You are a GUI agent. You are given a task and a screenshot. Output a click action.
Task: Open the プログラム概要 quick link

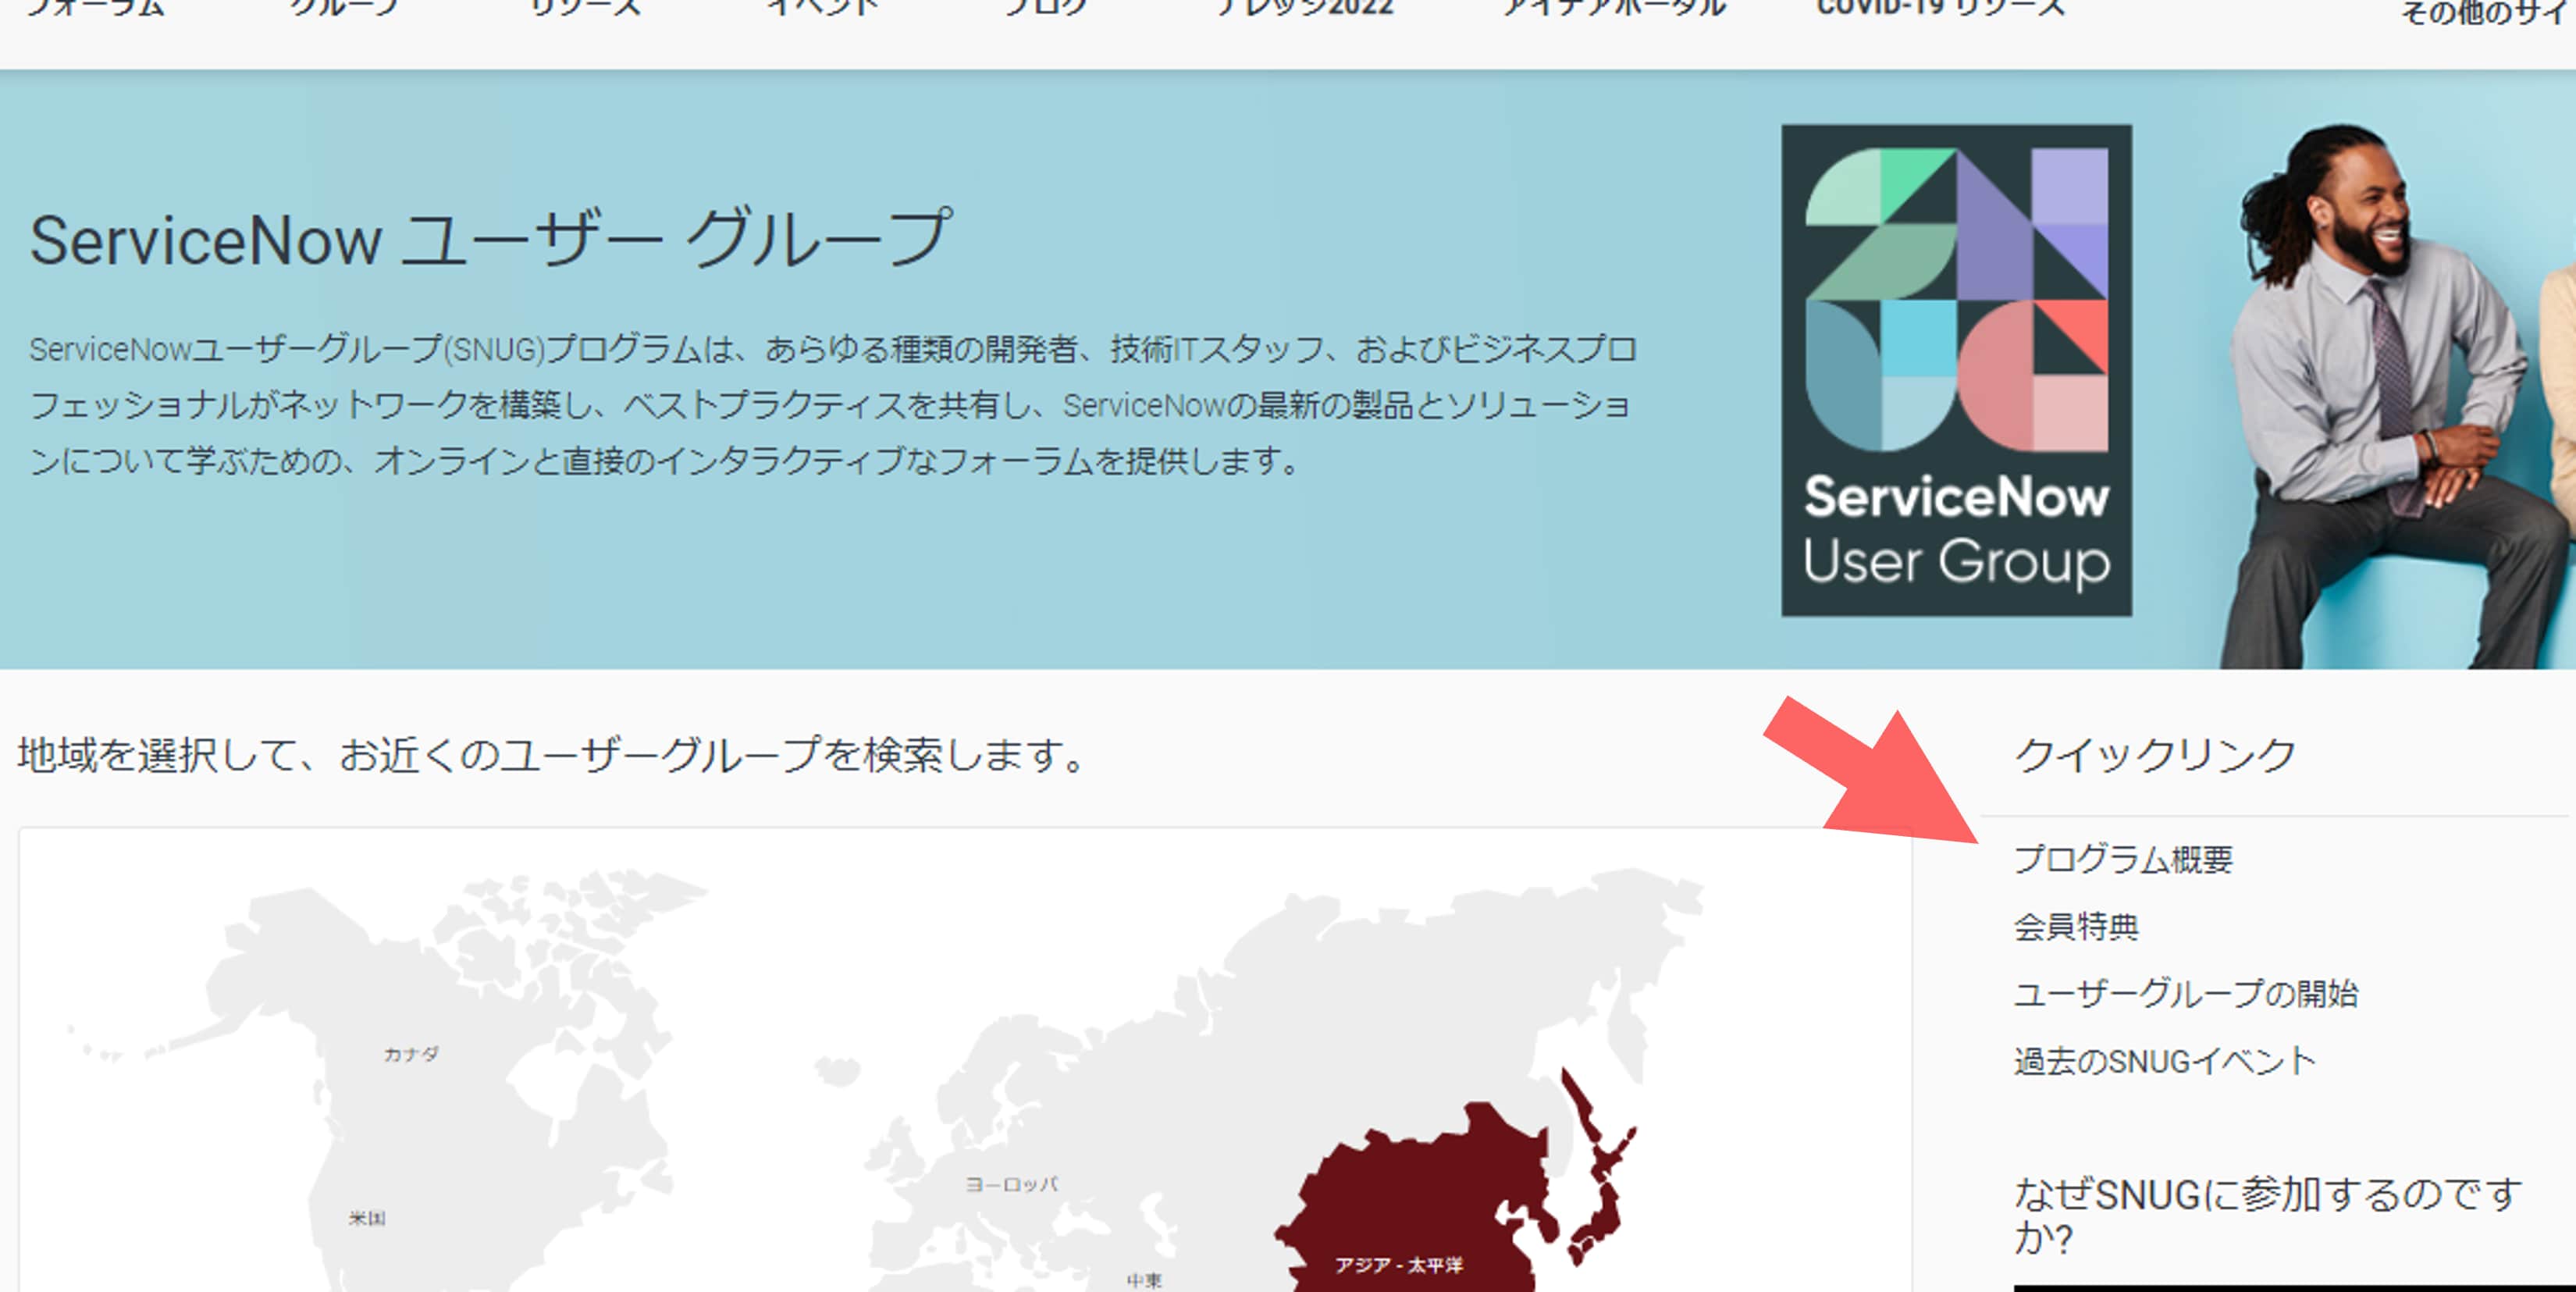point(2122,859)
